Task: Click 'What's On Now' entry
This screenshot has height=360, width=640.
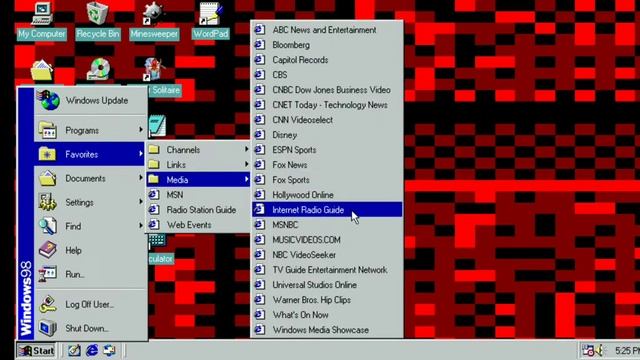Action: (327, 315)
